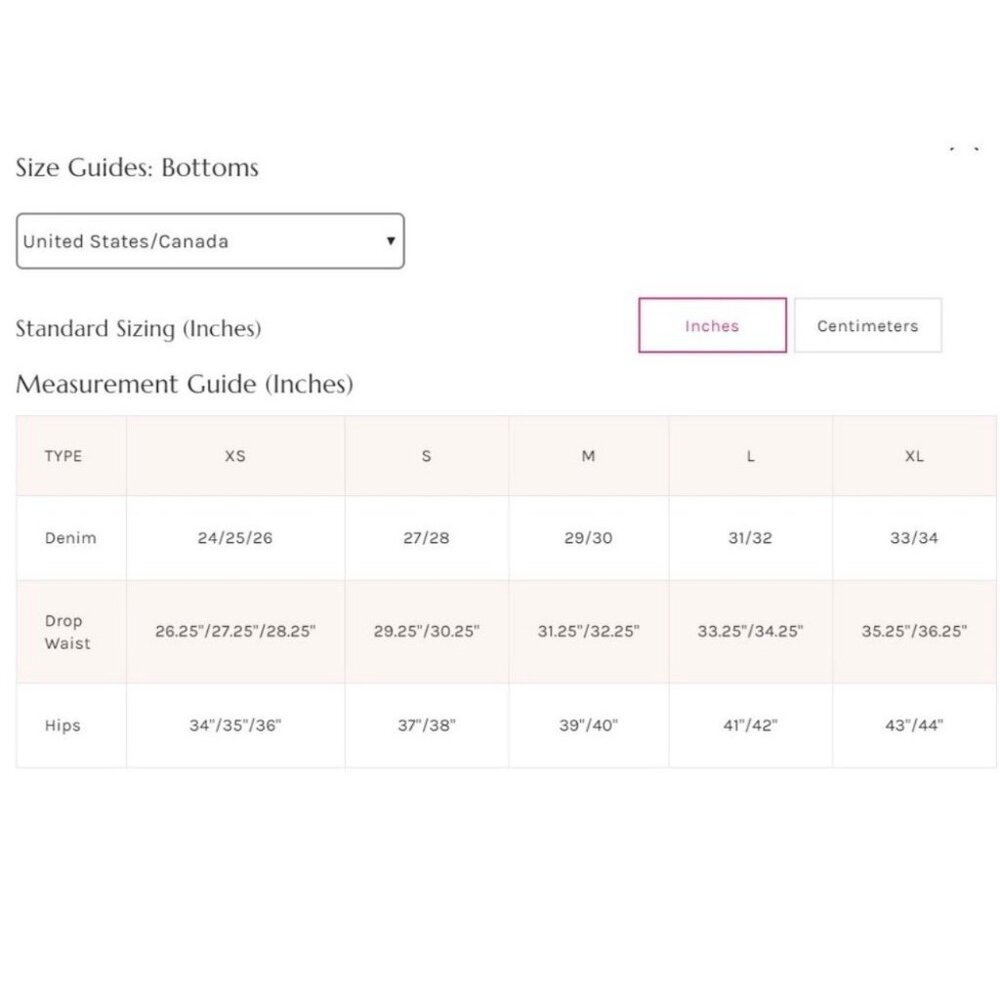Screen dimensions: 1000x1000
Task: Click the dropdown arrow beside United States/Canada
Action: click(x=390, y=241)
